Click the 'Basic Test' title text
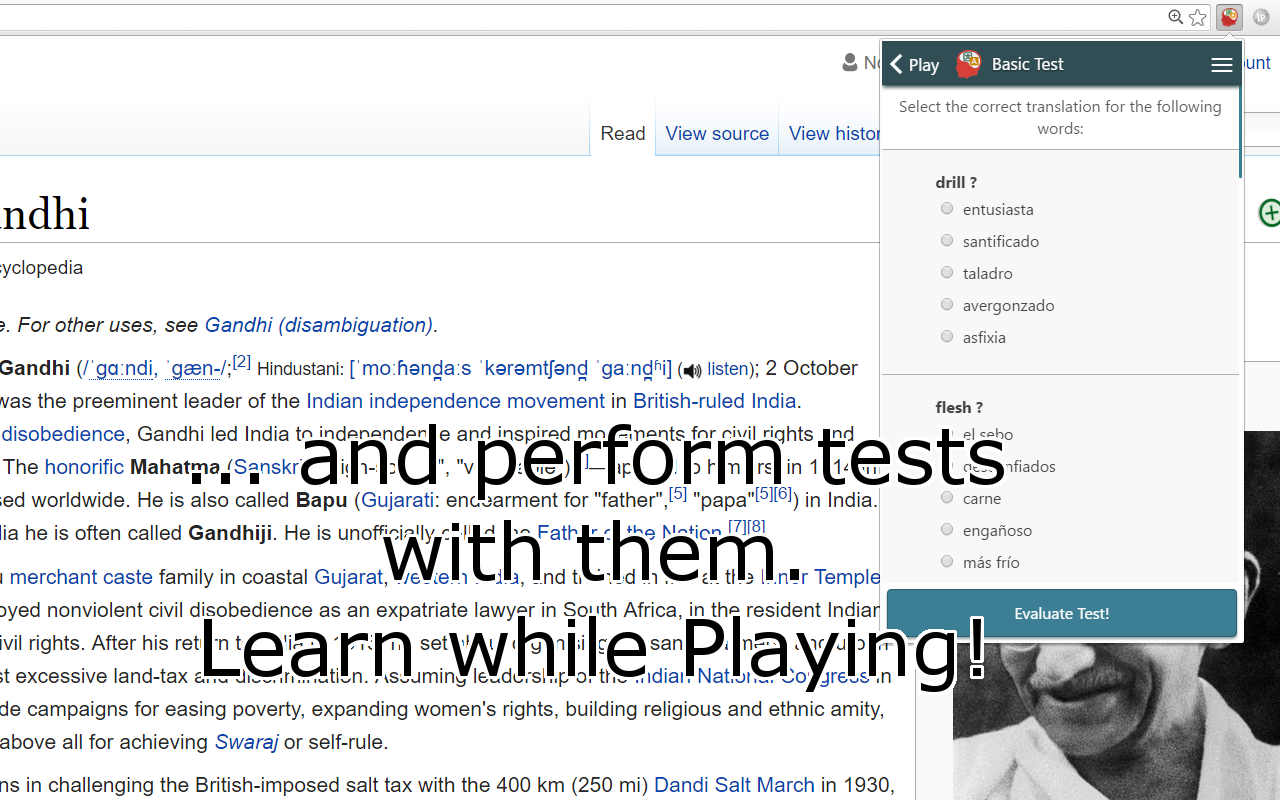The height and width of the screenshot is (800, 1280). pyautogui.click(x=1027, y=64)
